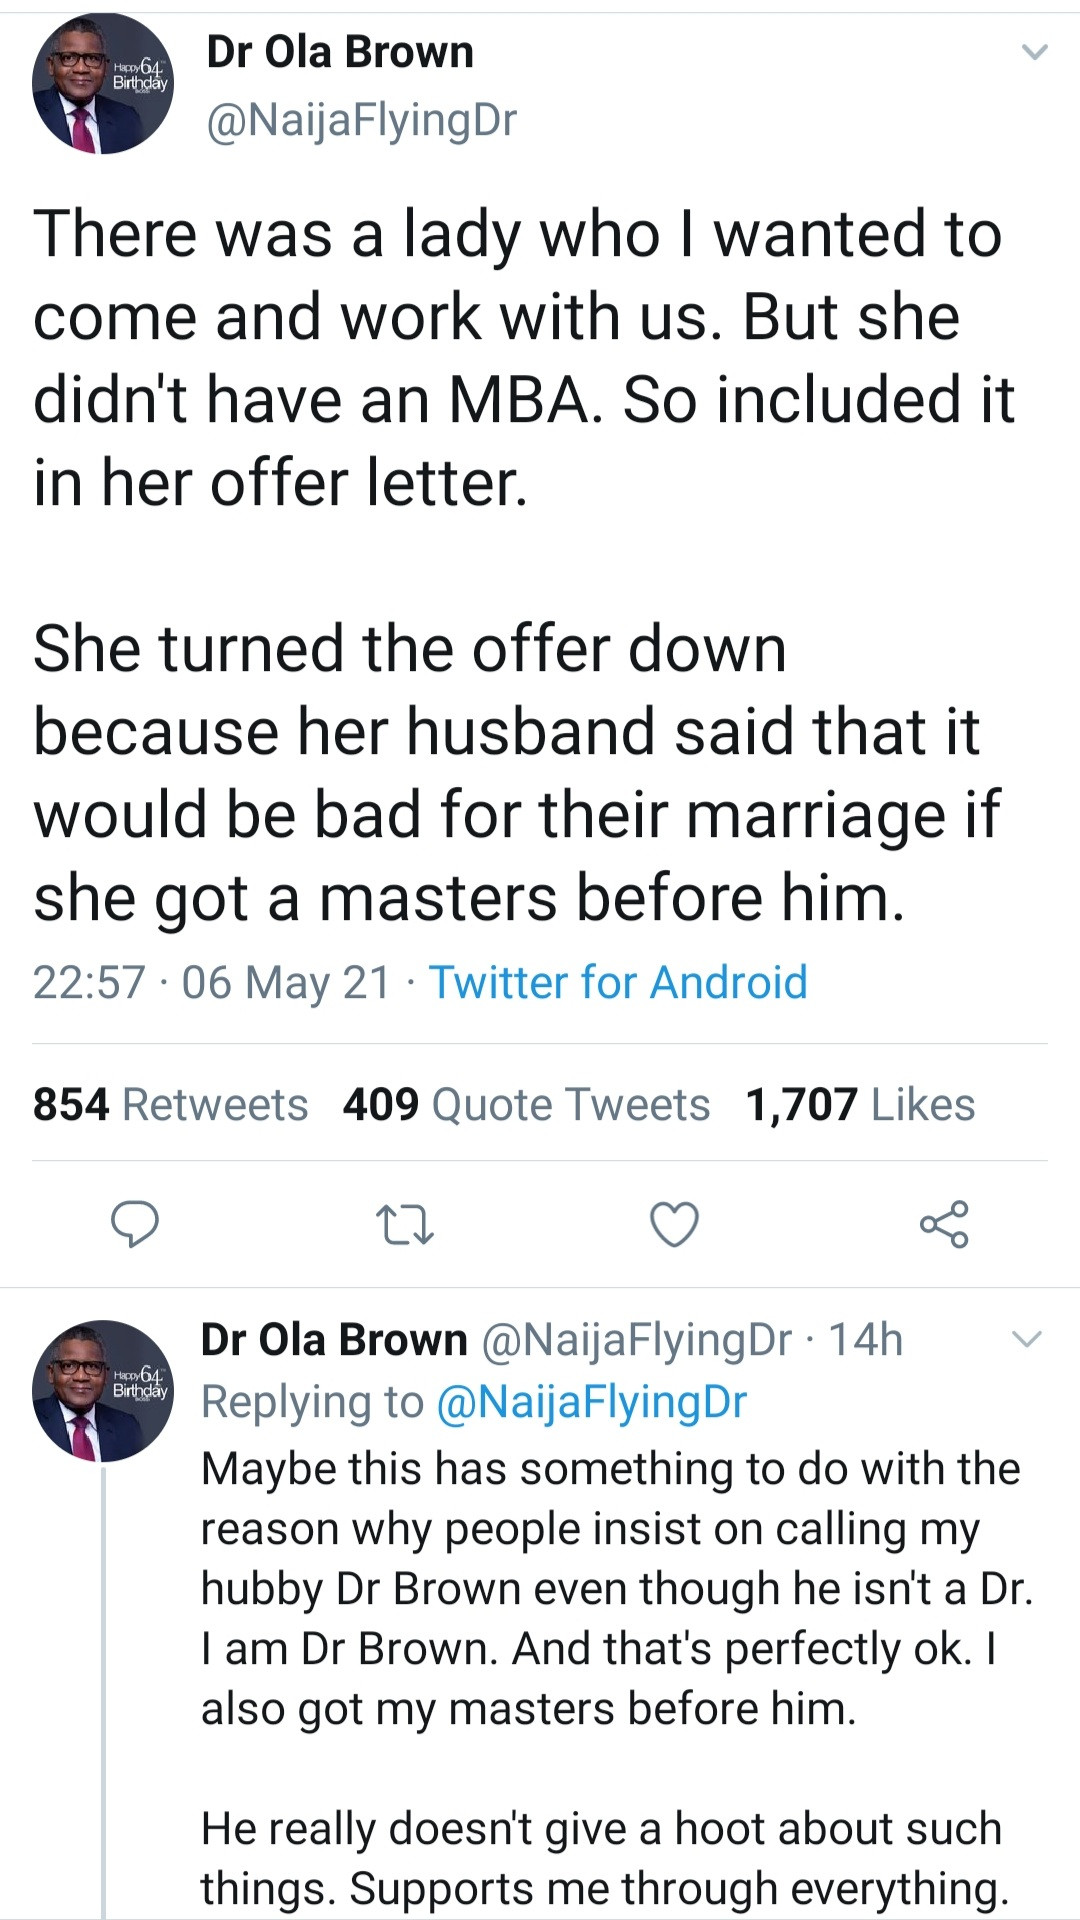Image resolution: width=1080 pixels, height=1920 pixels.
Task: Open Twitter for Android source link
Action: click(x=618, y=982)
